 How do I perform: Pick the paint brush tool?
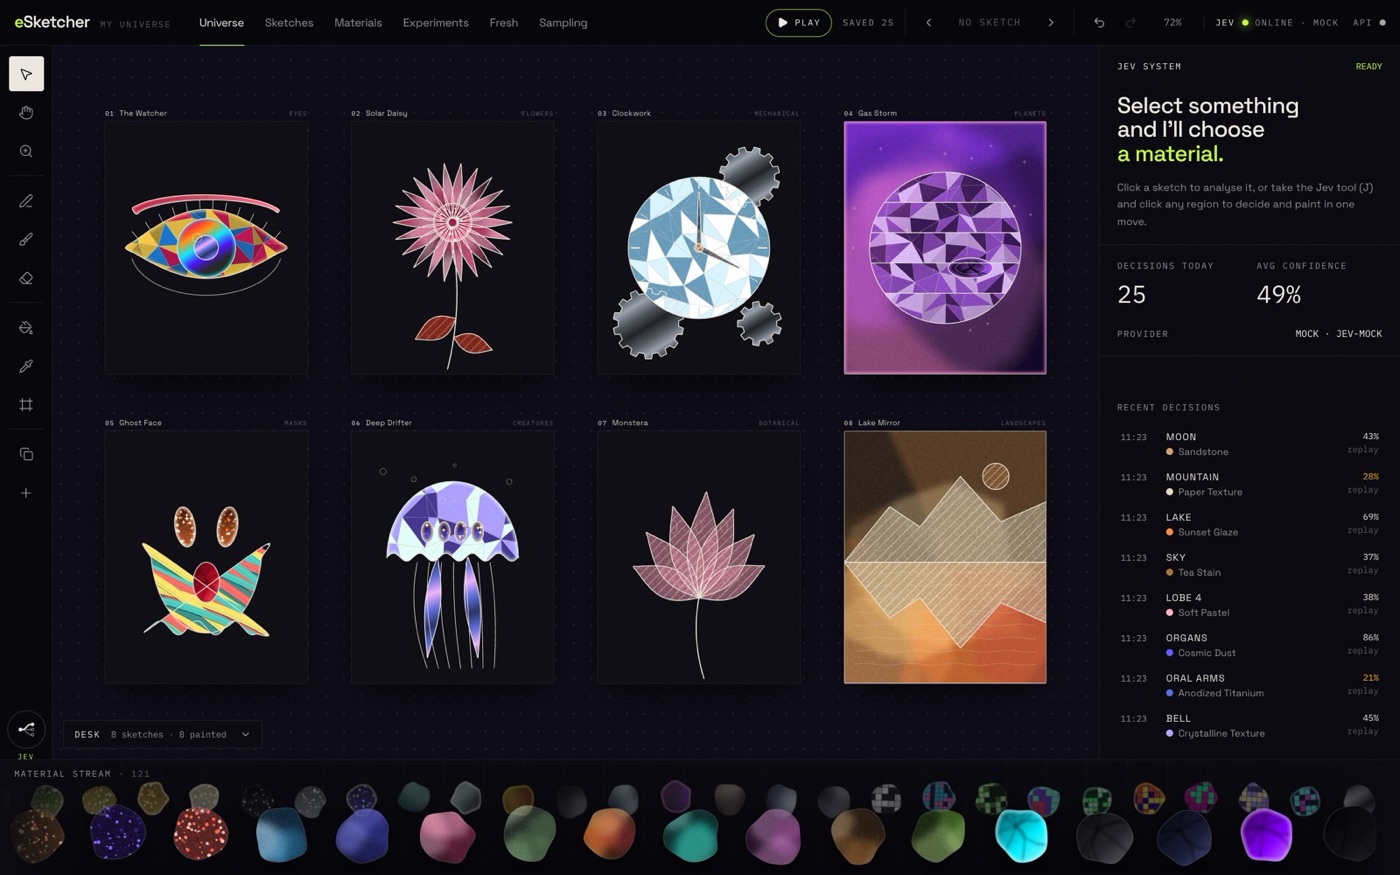pos(26,240)
